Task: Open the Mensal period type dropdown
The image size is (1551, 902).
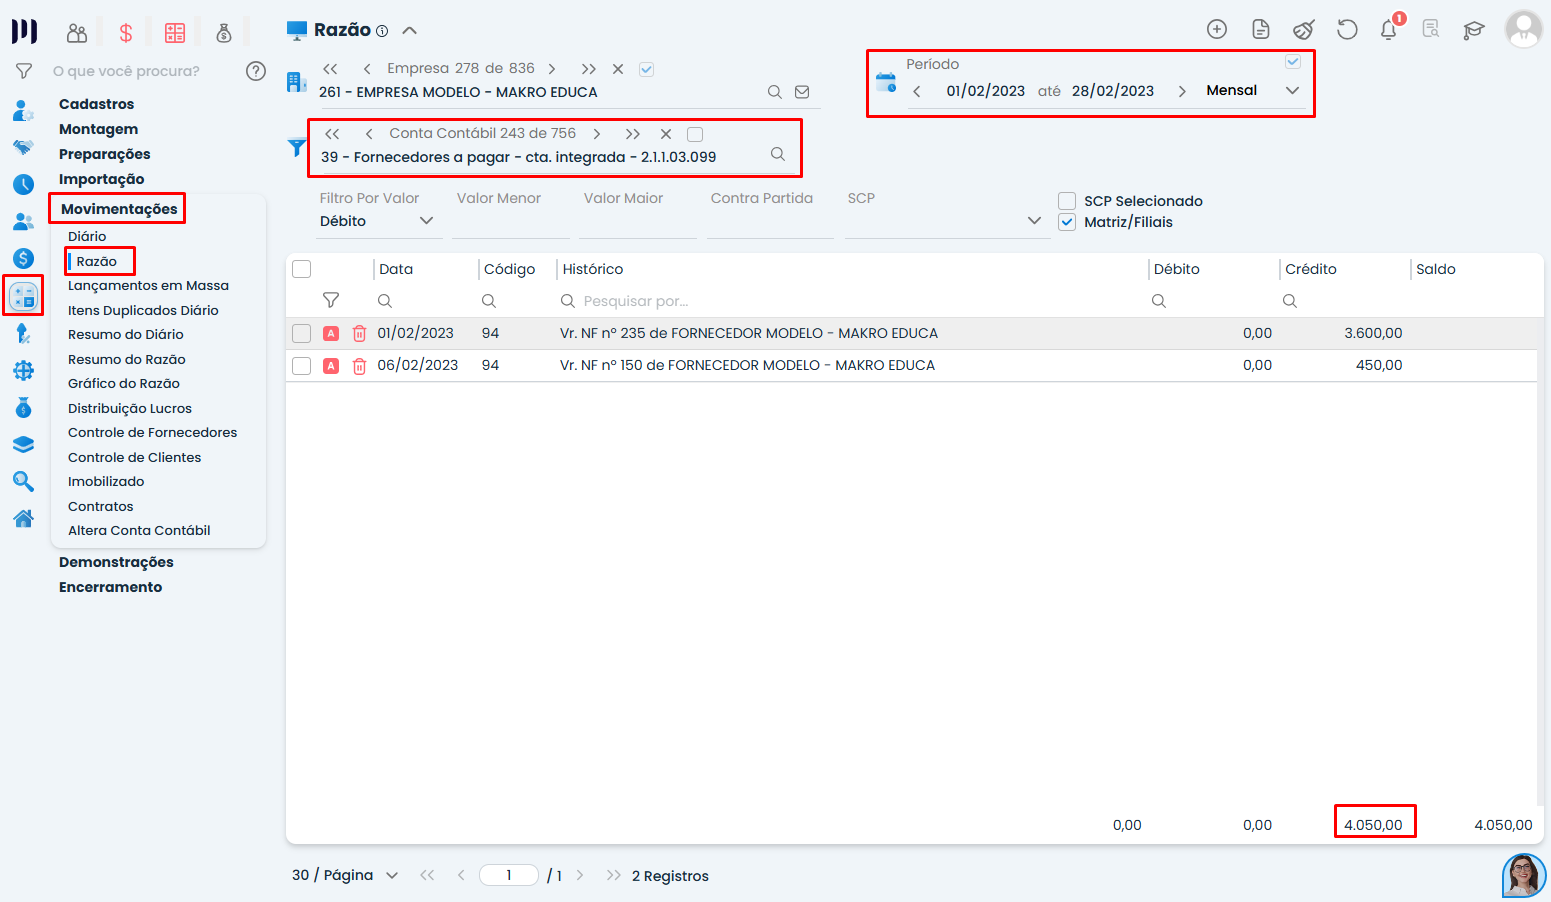Action: point(1252,90)
